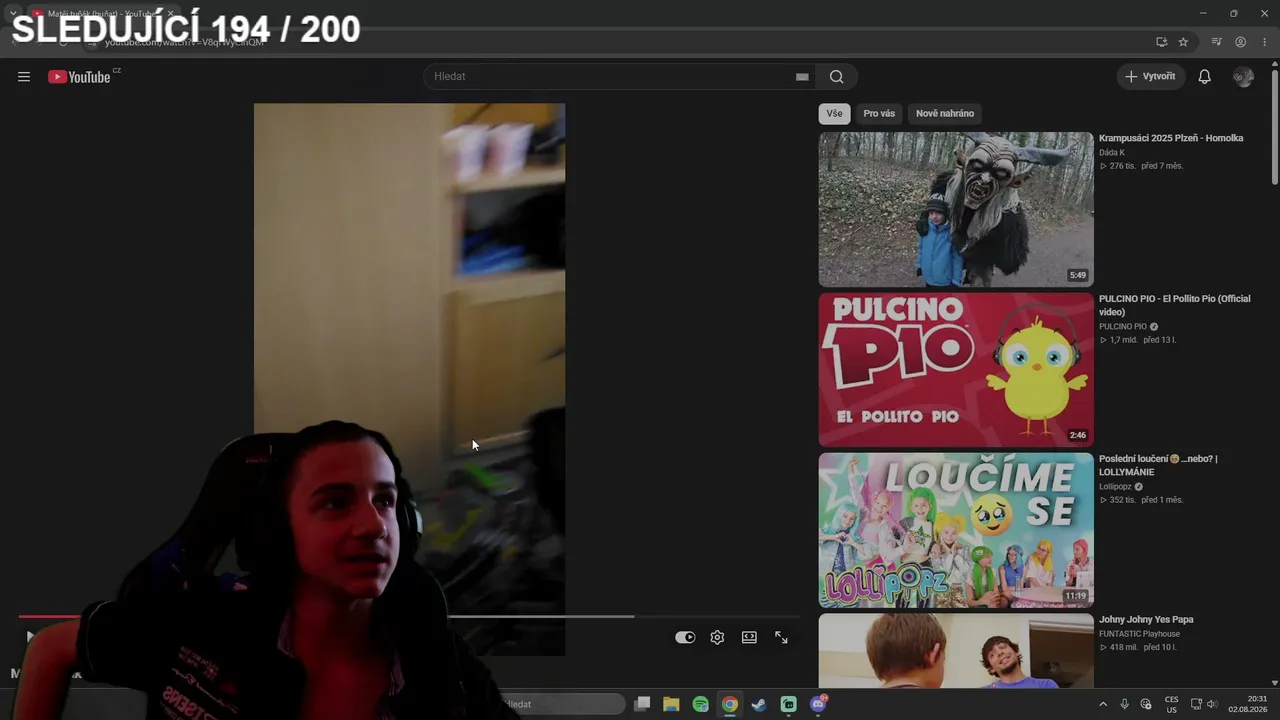1280x720 pixels.
Task: Visit the FUNTASTIC Playhouse channel link
Action: (x=1139, y=634)
